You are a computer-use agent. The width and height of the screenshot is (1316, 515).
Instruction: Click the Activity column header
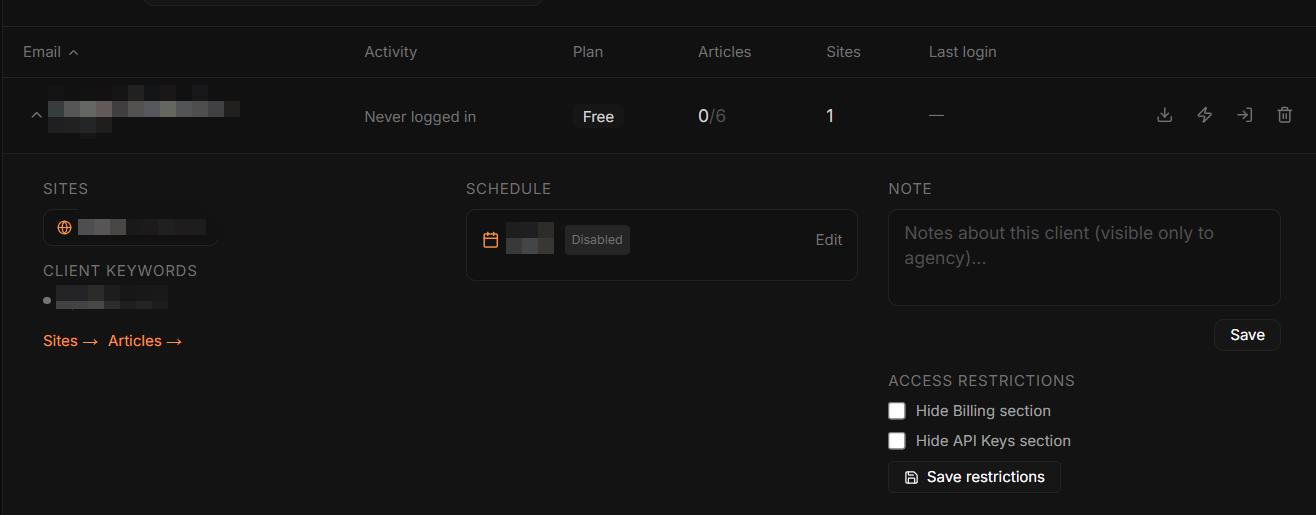tap(390, 52)
